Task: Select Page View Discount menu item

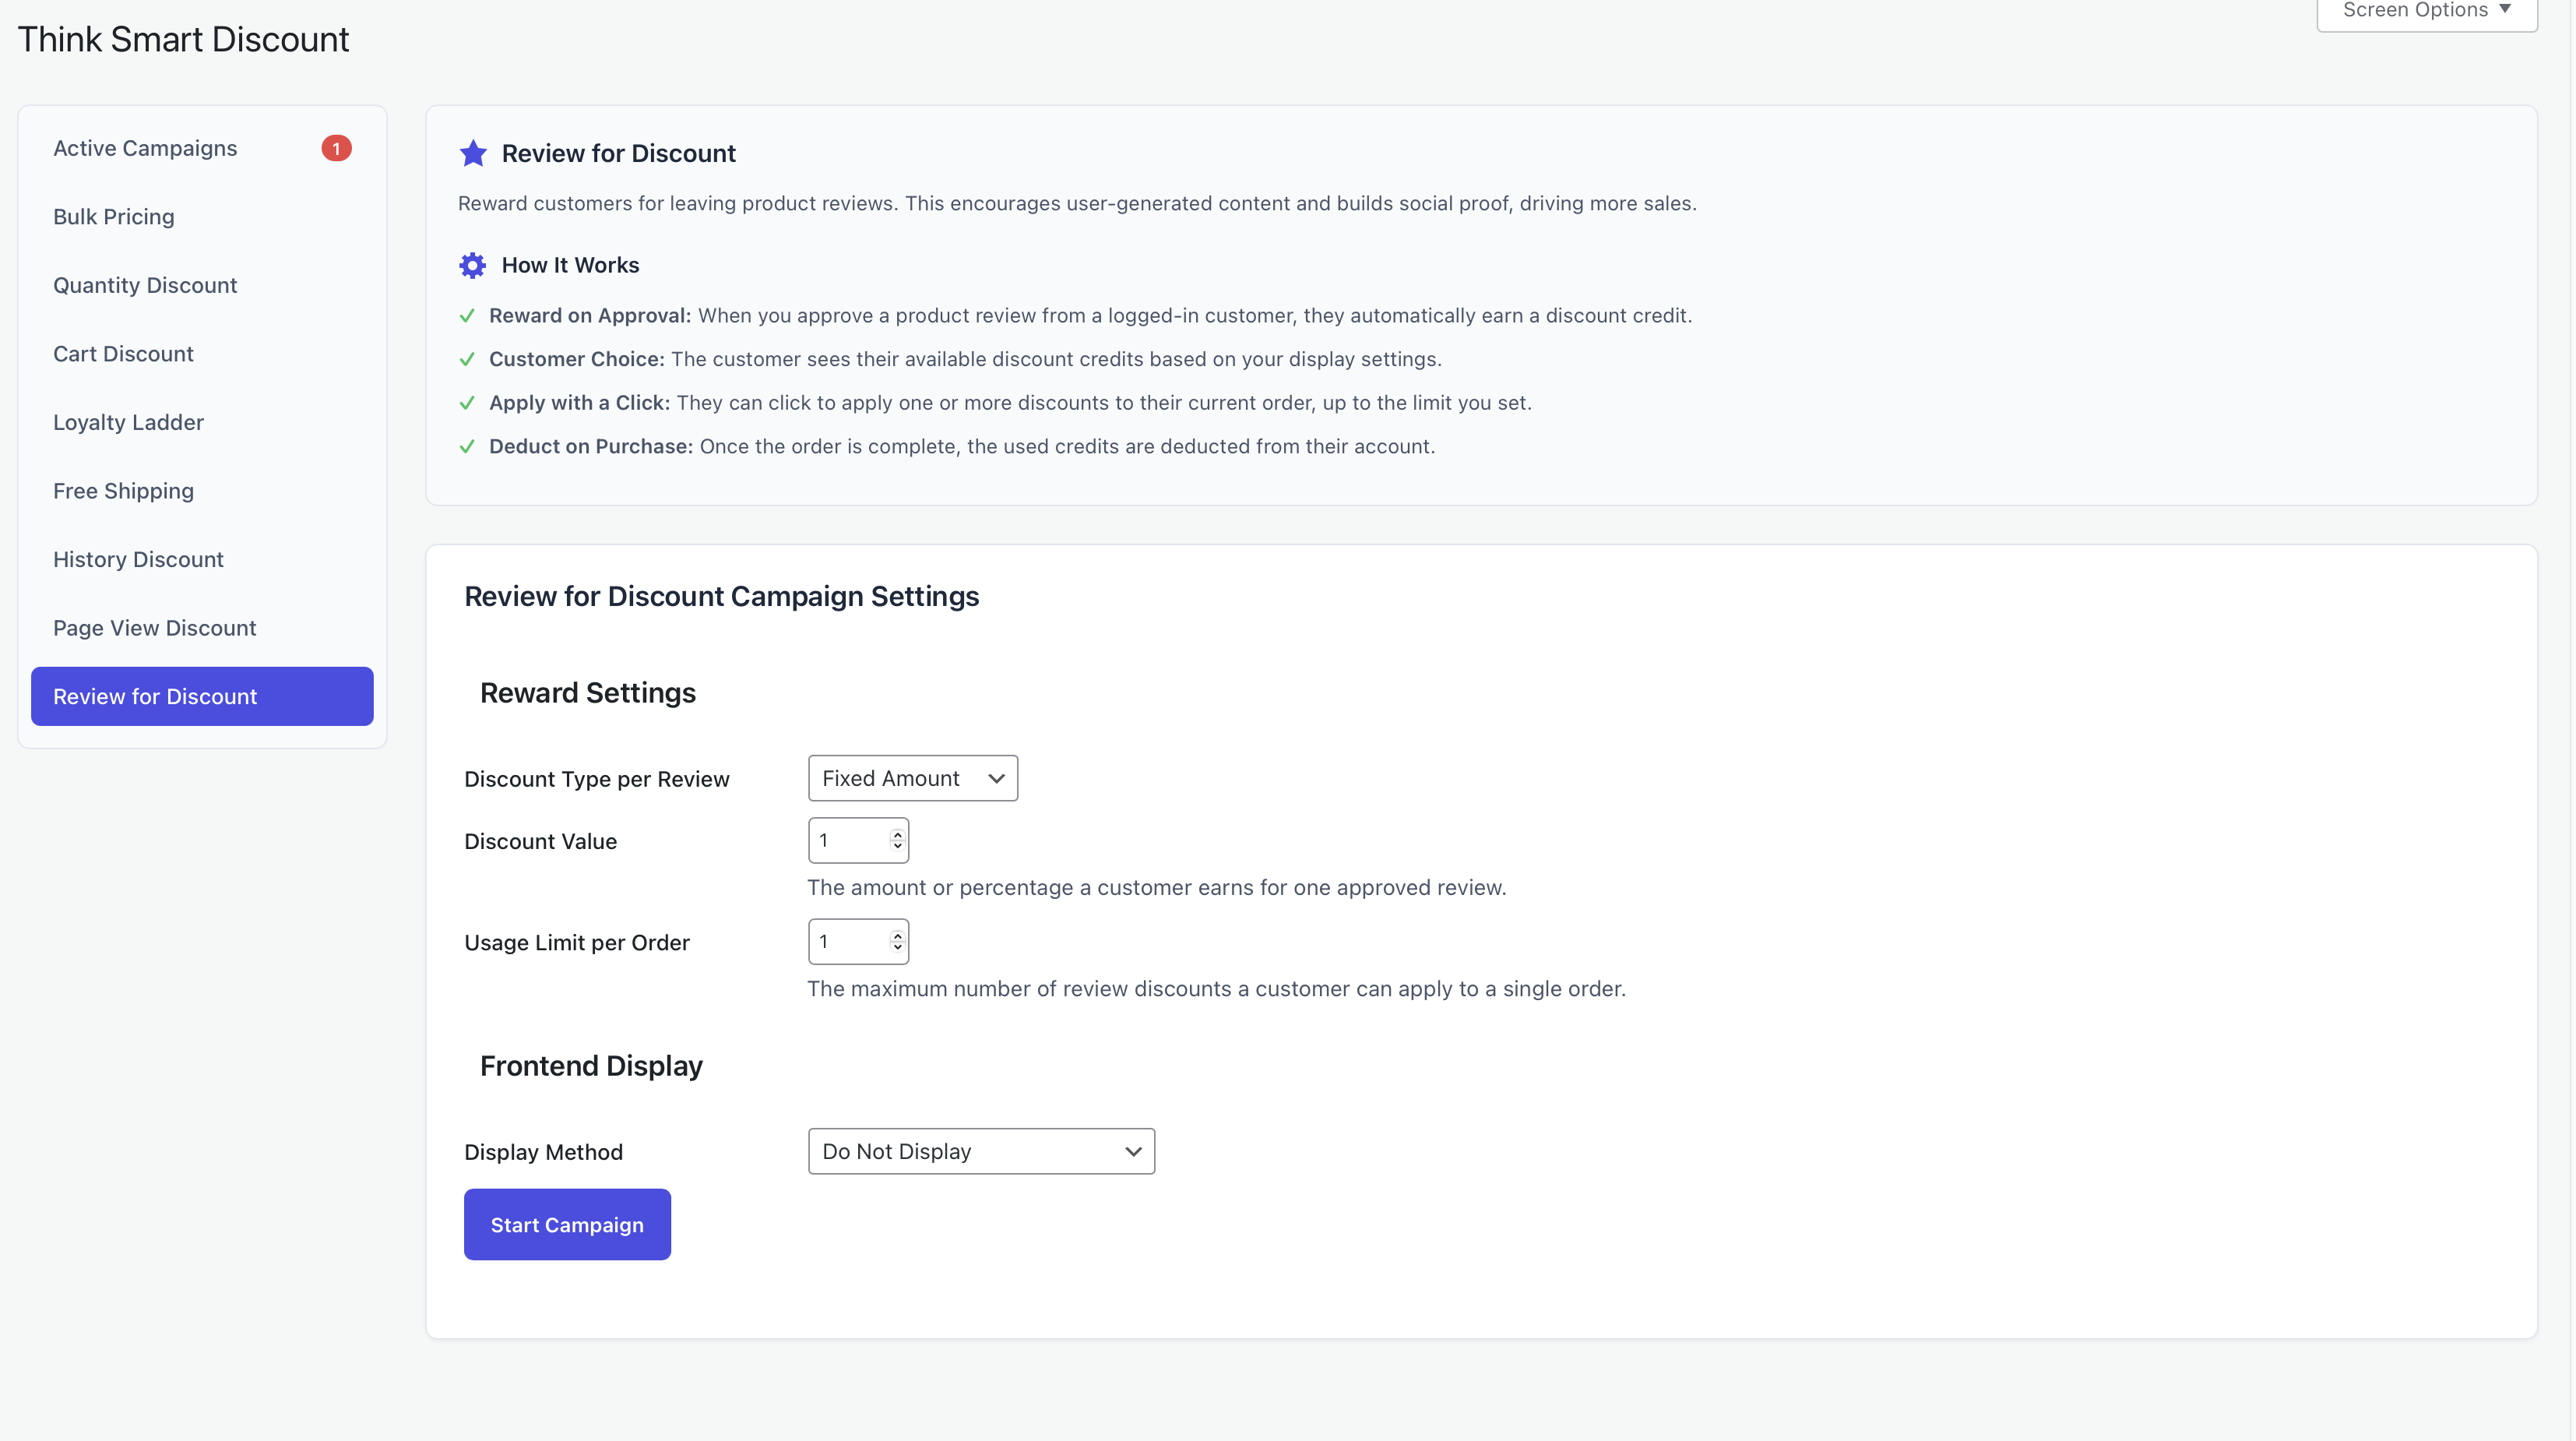Action: click(x=154, y=628)
